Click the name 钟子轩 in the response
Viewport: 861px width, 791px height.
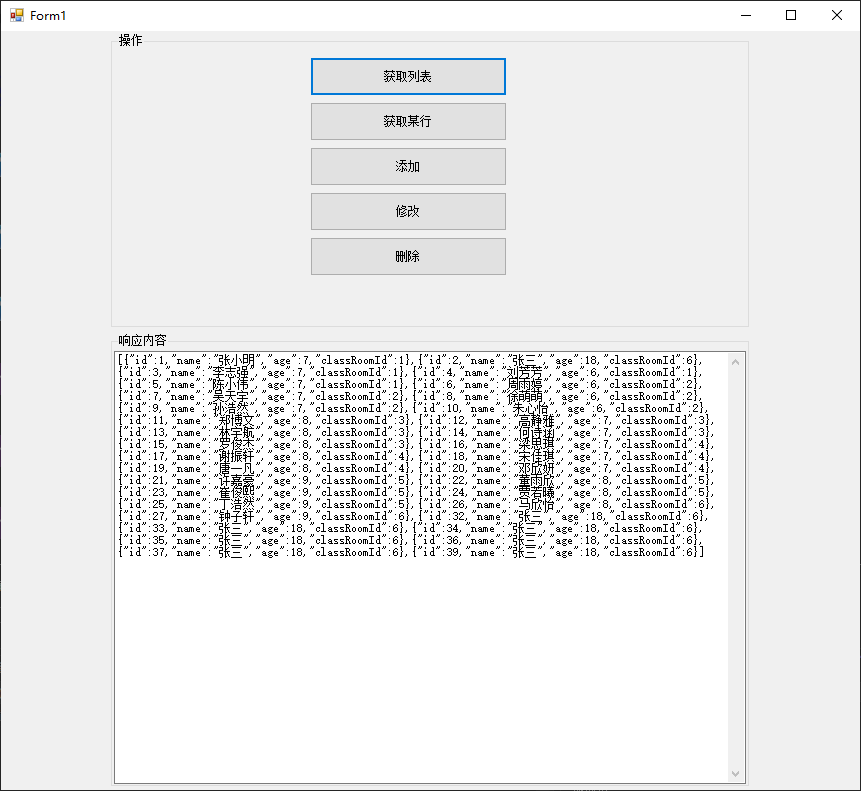point(237,517)
